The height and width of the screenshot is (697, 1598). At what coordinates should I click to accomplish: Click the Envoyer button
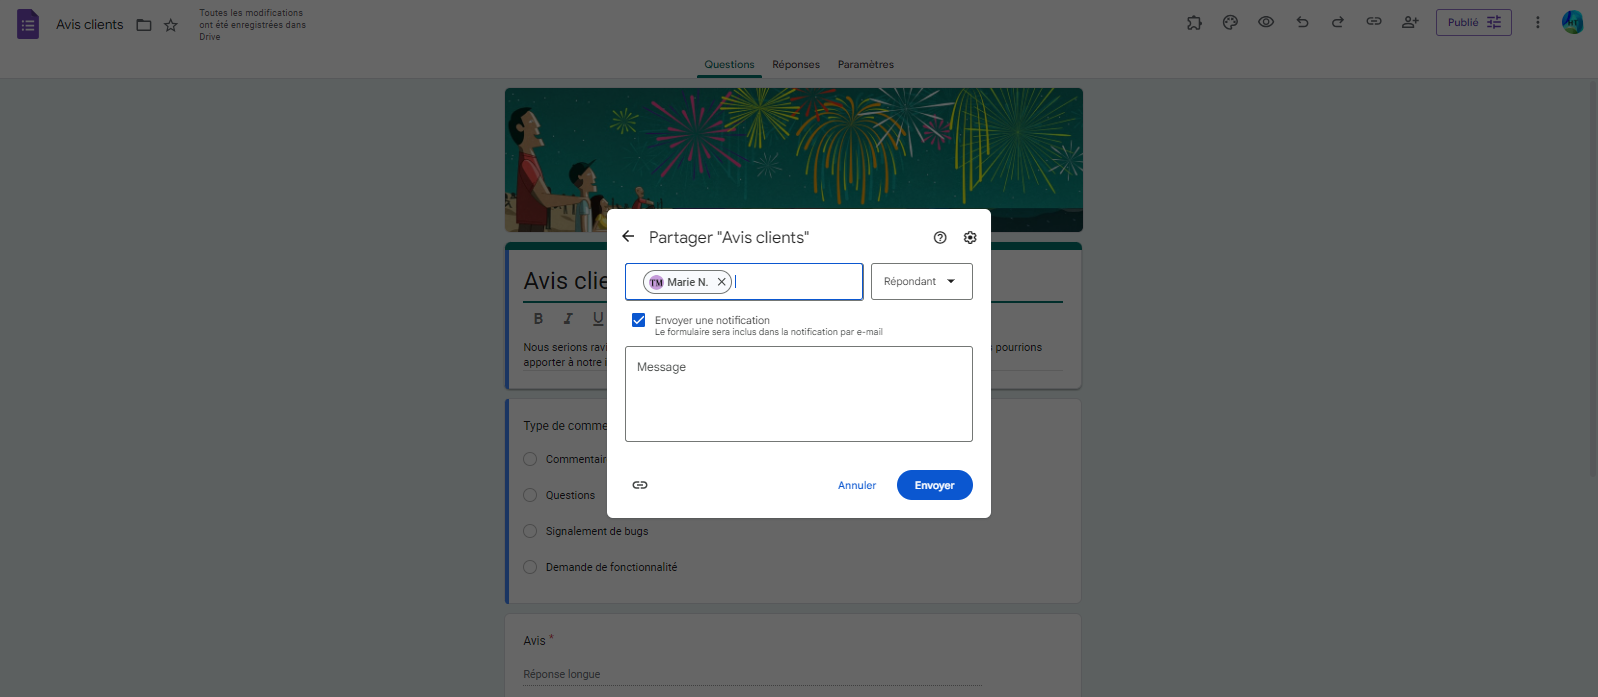coord(934,485)
